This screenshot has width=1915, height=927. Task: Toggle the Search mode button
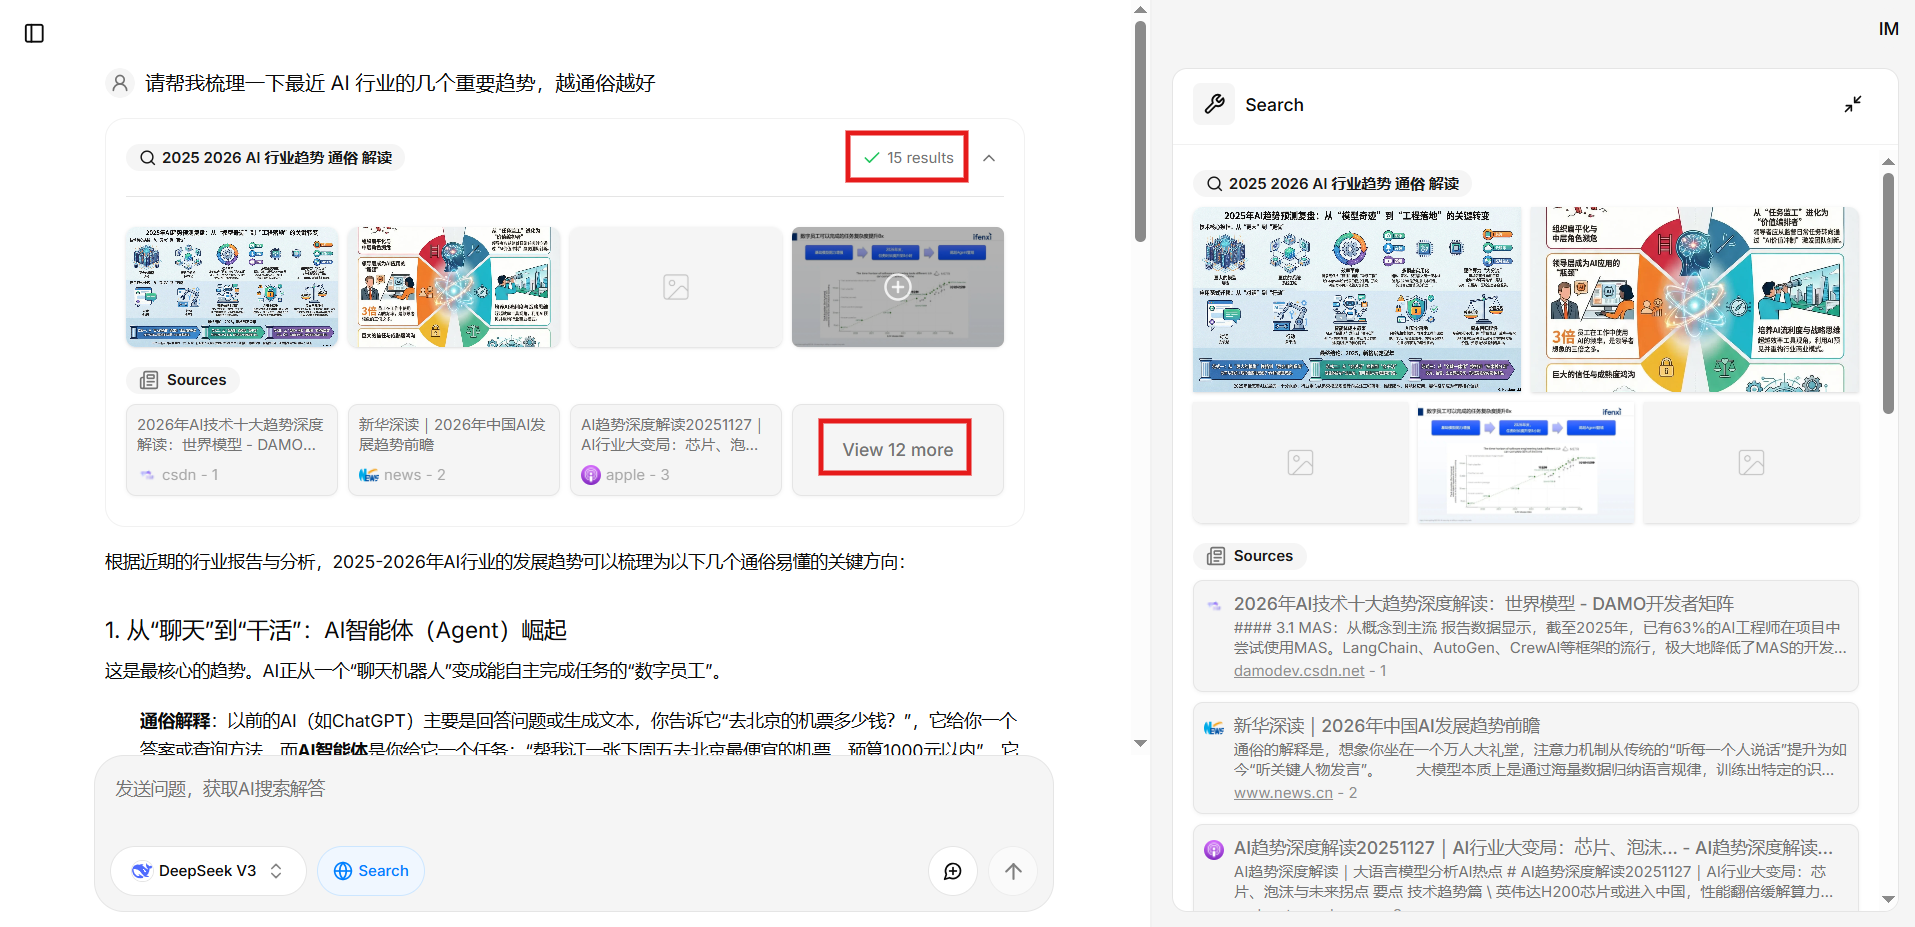371,871
